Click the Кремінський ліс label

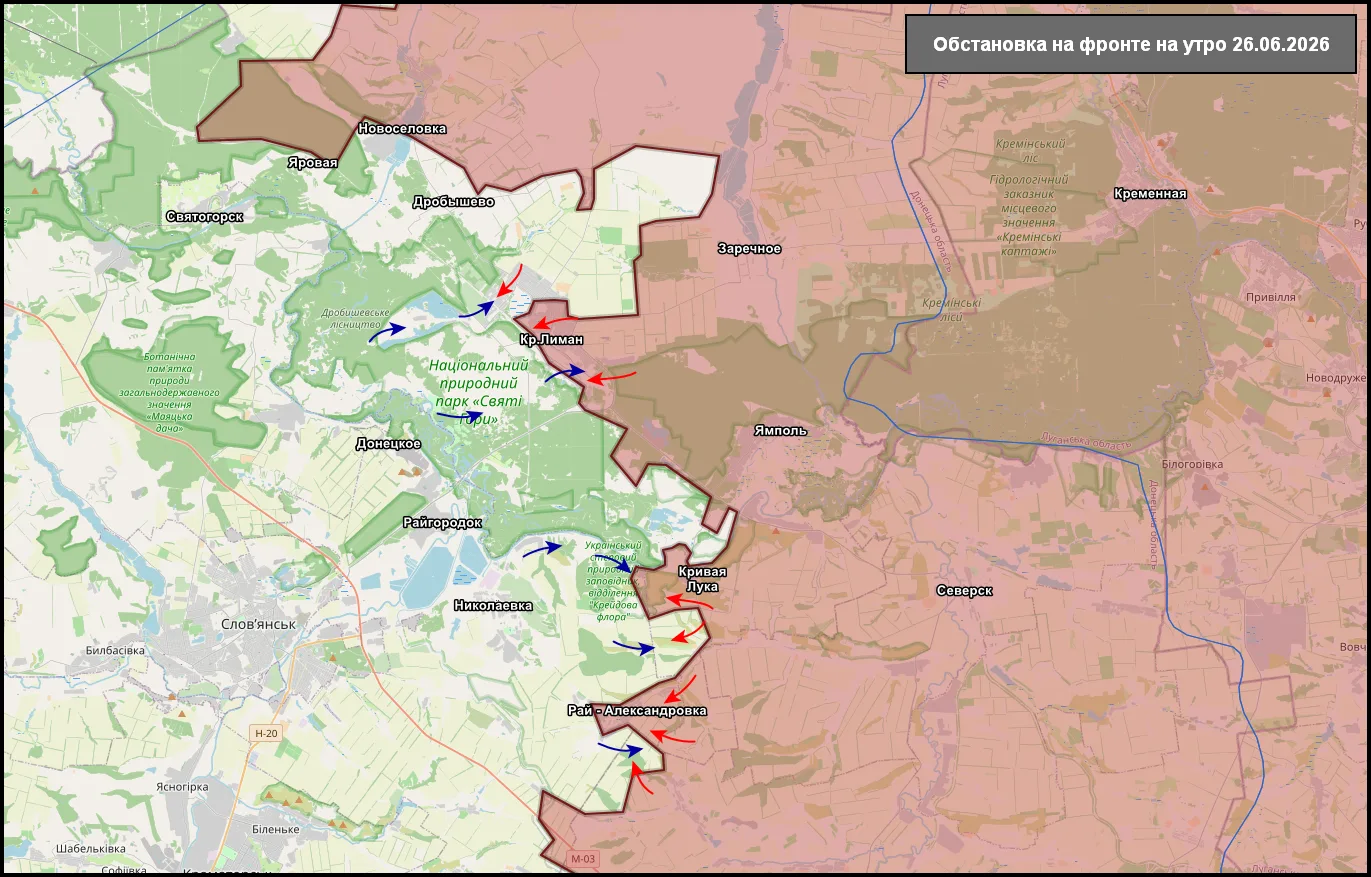(1029, 151)
